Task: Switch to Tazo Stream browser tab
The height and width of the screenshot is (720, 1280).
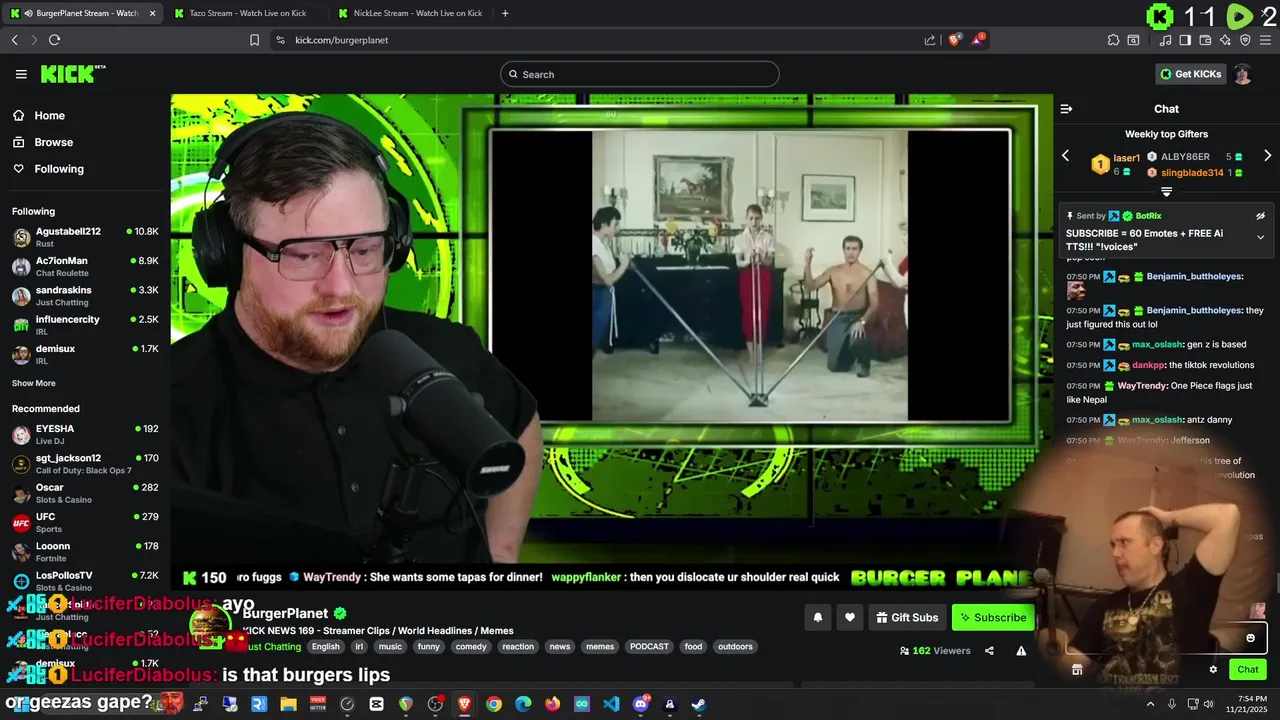Action: [247, 13]
